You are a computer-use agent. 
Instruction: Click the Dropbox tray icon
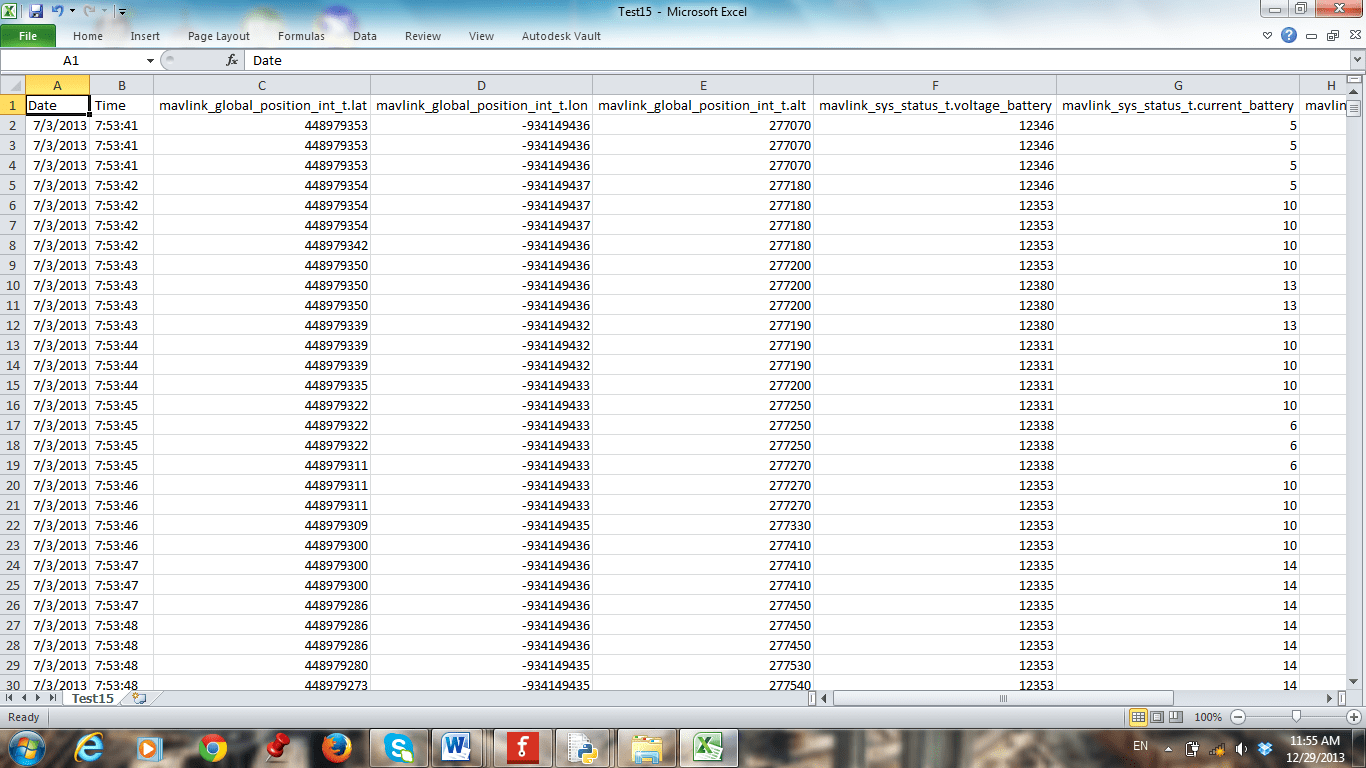coord(1265,748)
